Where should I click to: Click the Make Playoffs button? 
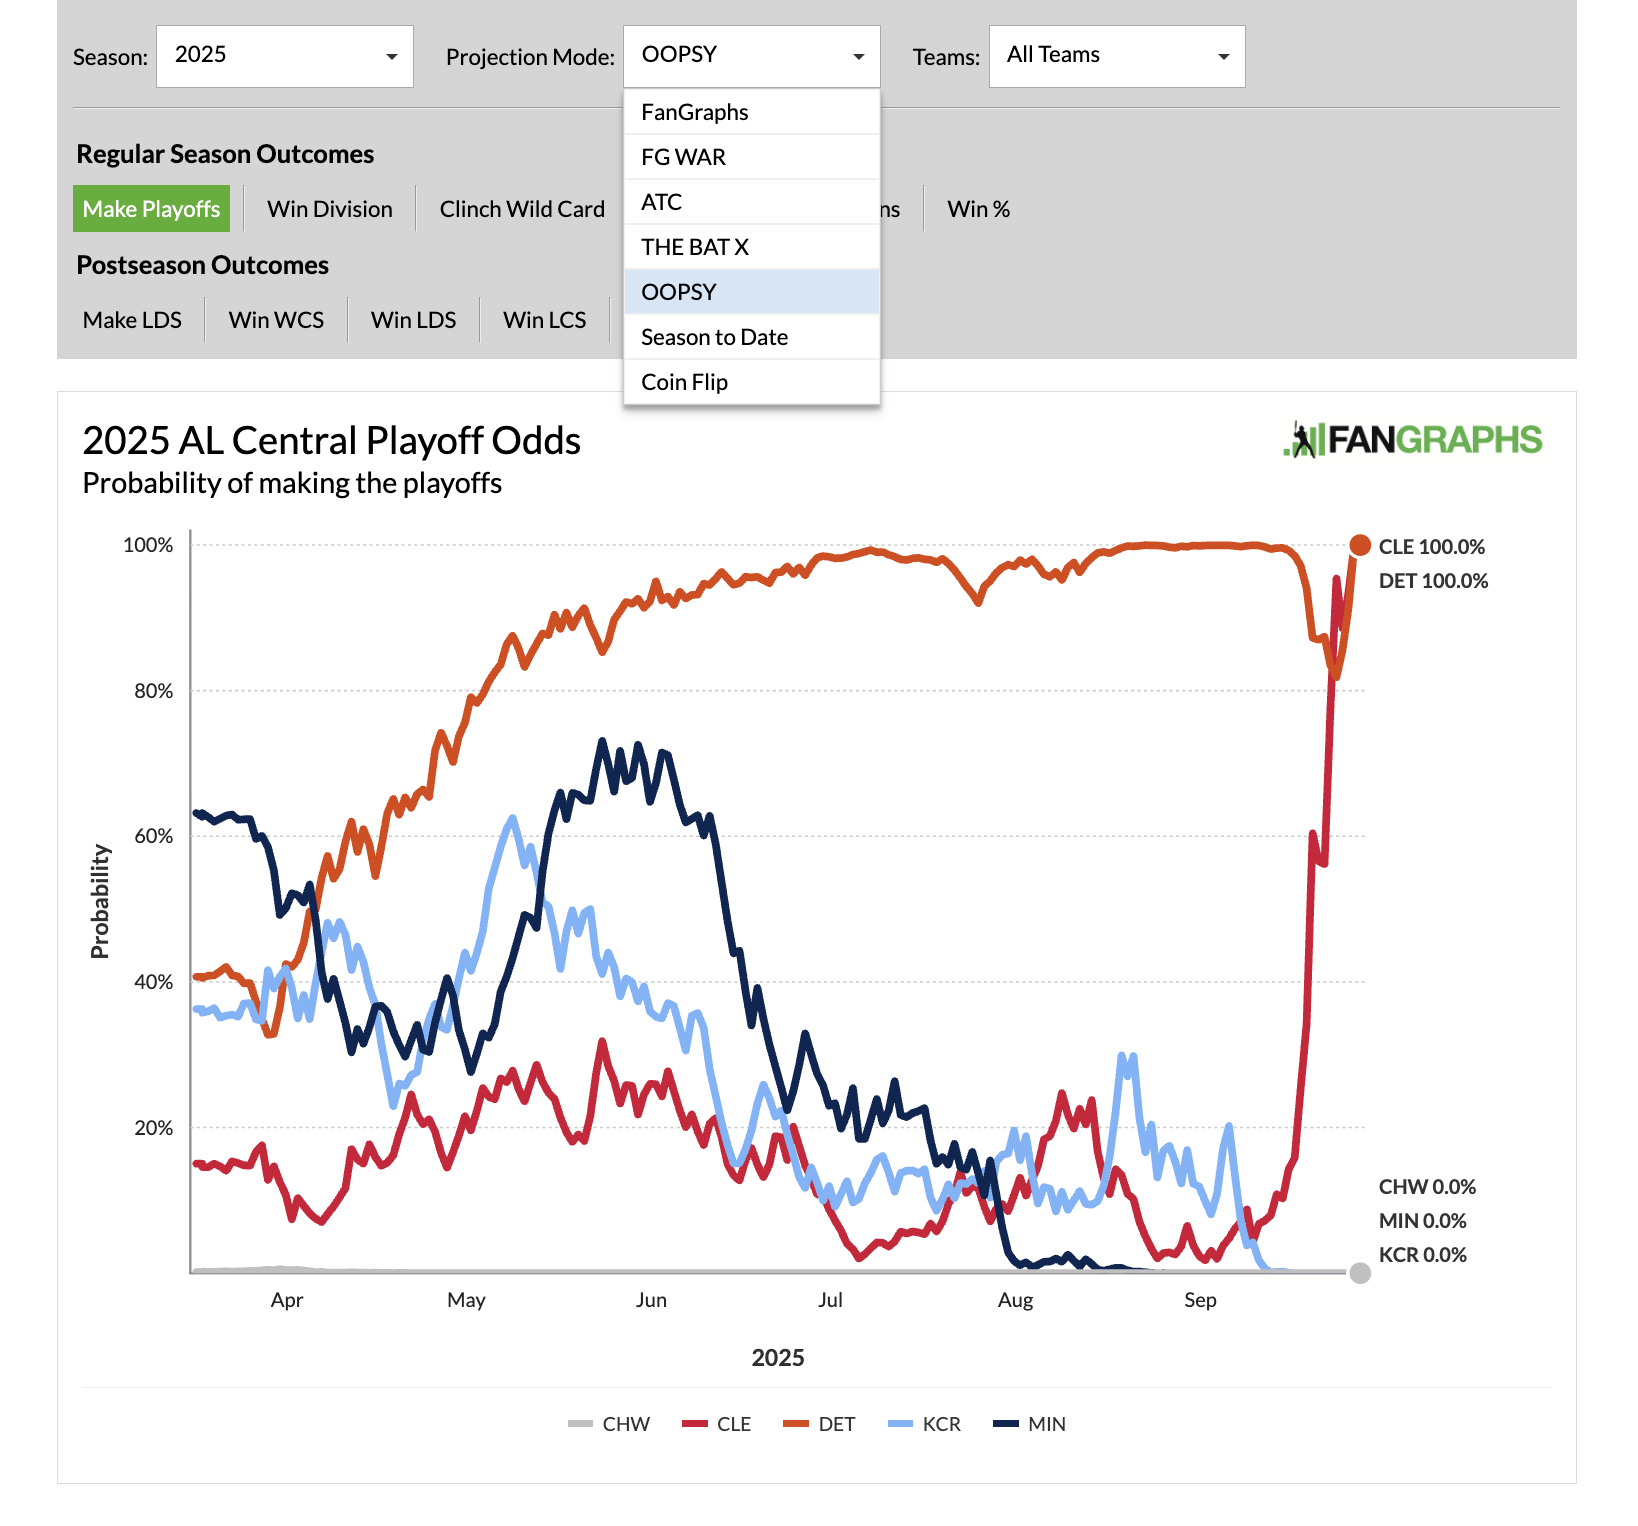click(x=151, y=209)
